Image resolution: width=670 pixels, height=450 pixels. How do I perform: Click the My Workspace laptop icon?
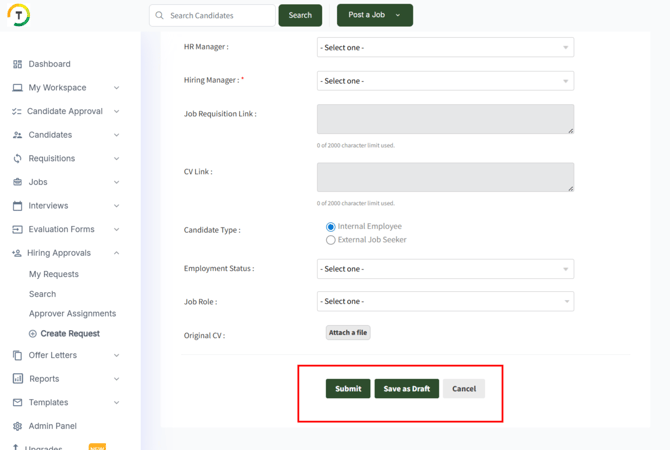tap(17, 88)
